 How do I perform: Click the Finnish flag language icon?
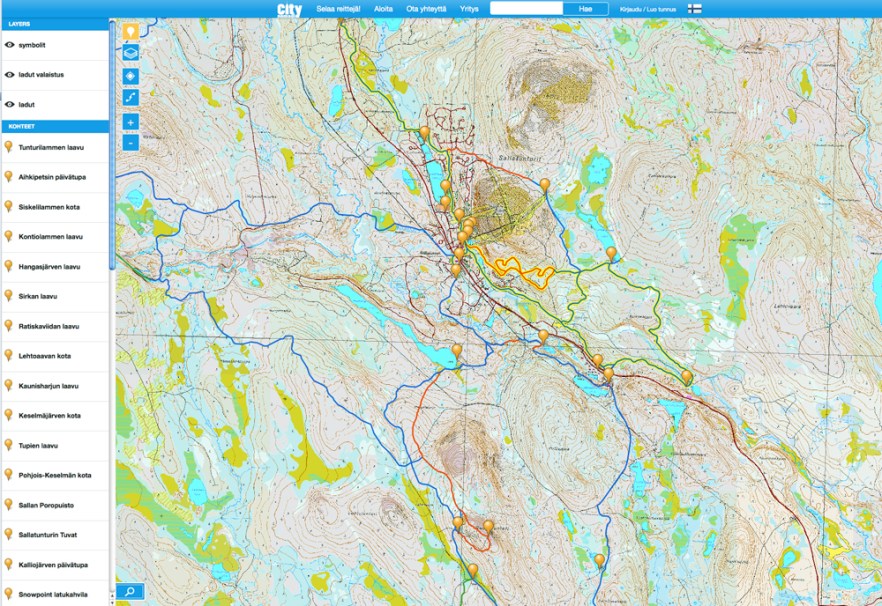tap(692, 8)
